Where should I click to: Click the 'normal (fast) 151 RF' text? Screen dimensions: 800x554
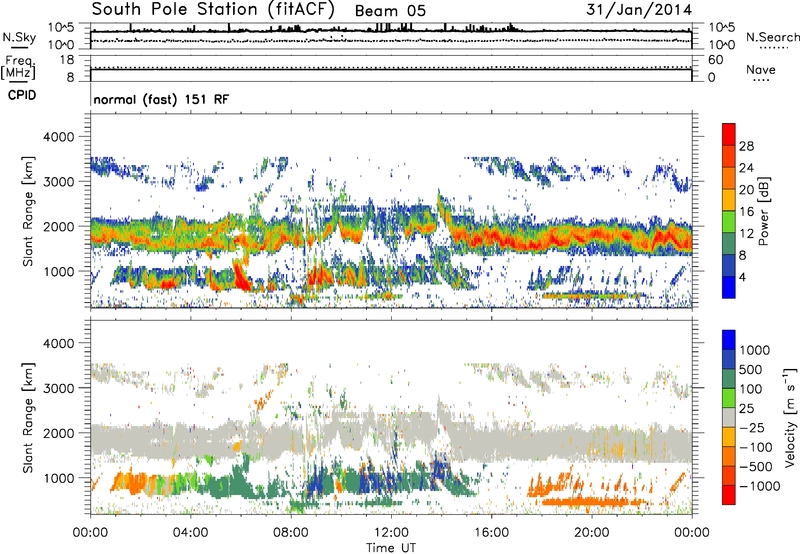click(x=161, y=99)
